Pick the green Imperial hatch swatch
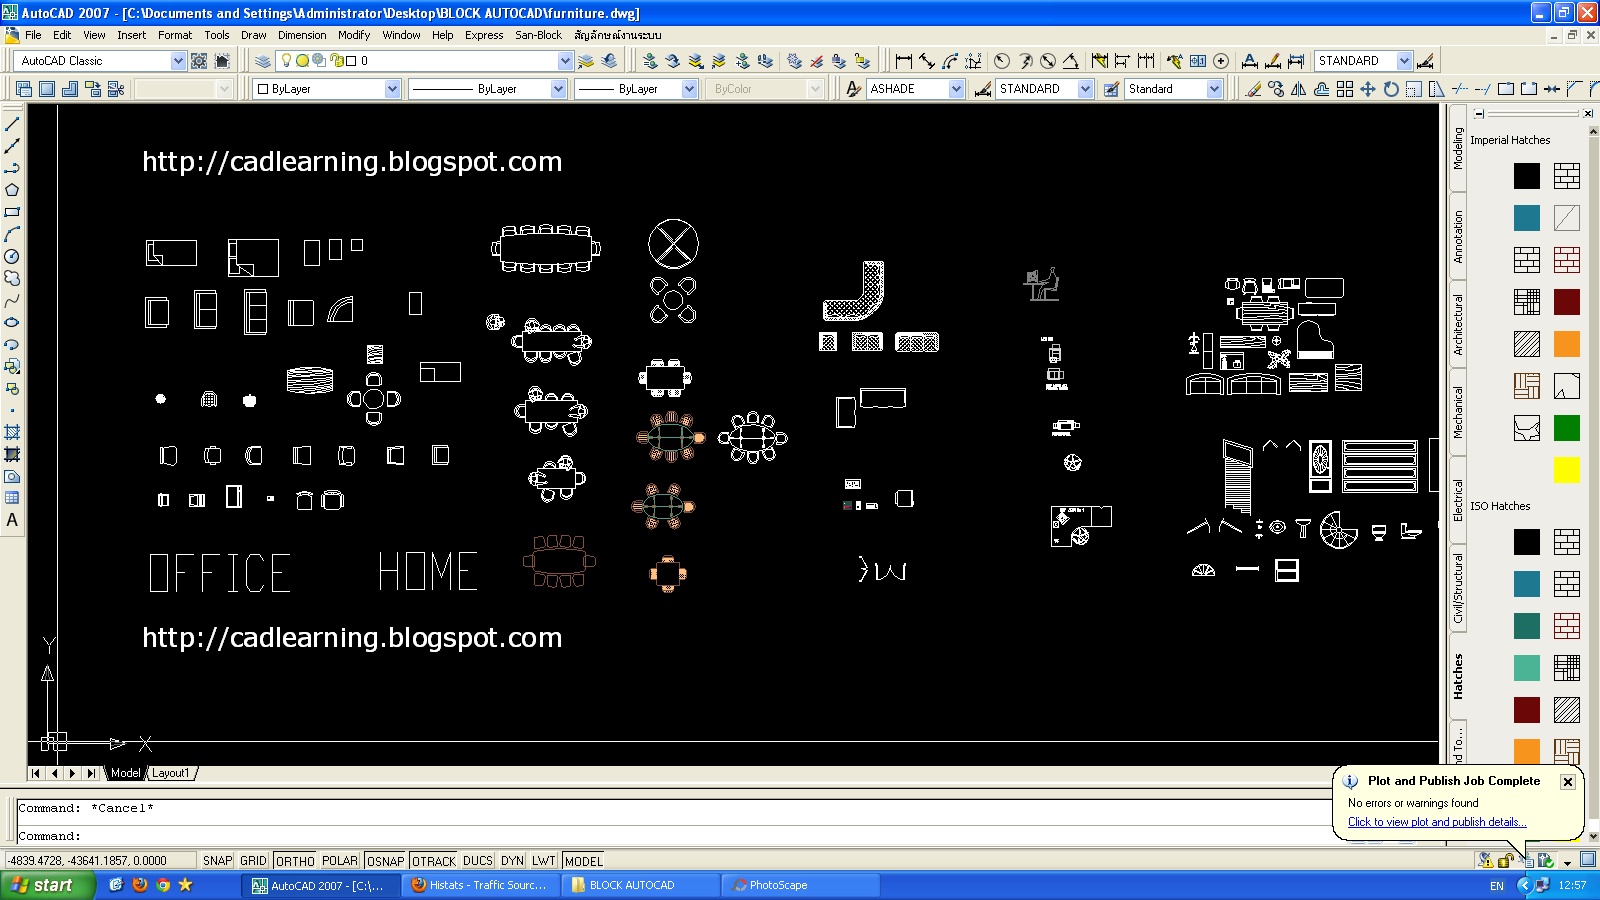 (x=1567, y=428)
